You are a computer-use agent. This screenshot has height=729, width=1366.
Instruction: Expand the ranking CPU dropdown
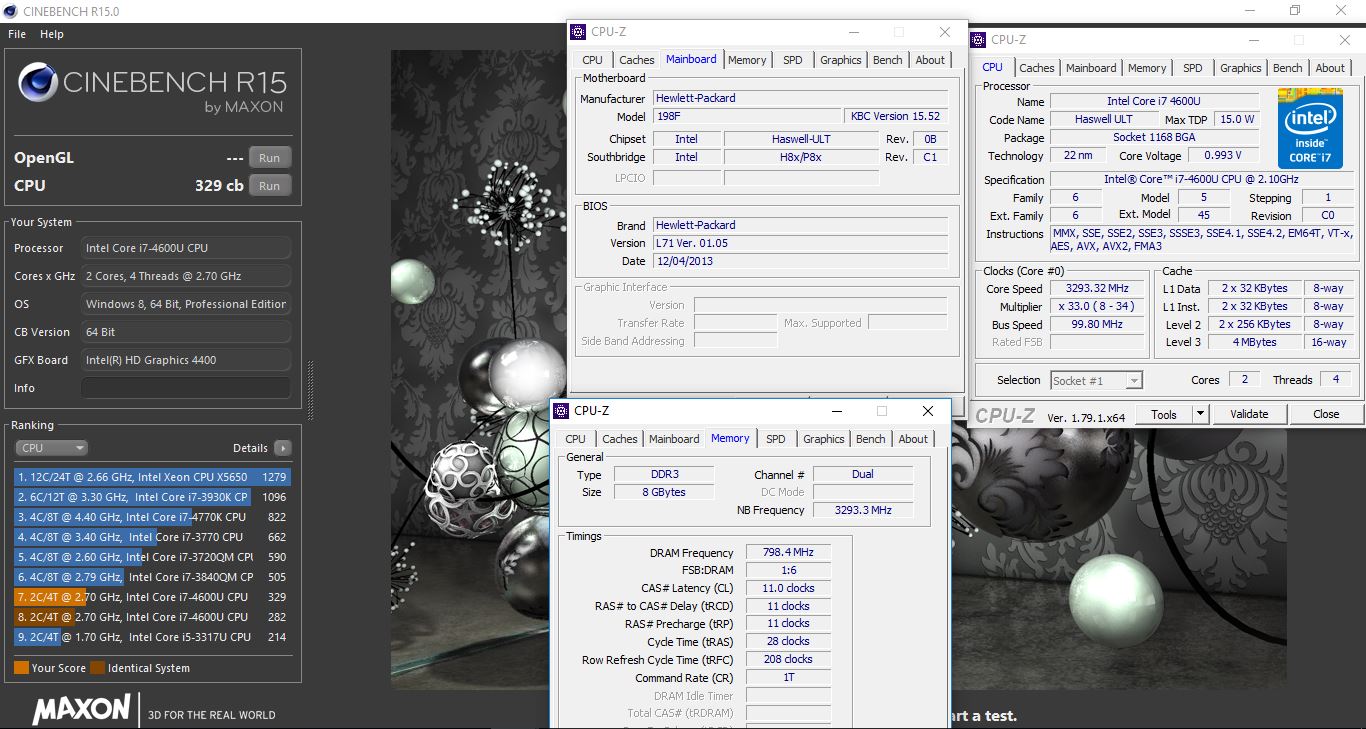(x=51, y=448)
